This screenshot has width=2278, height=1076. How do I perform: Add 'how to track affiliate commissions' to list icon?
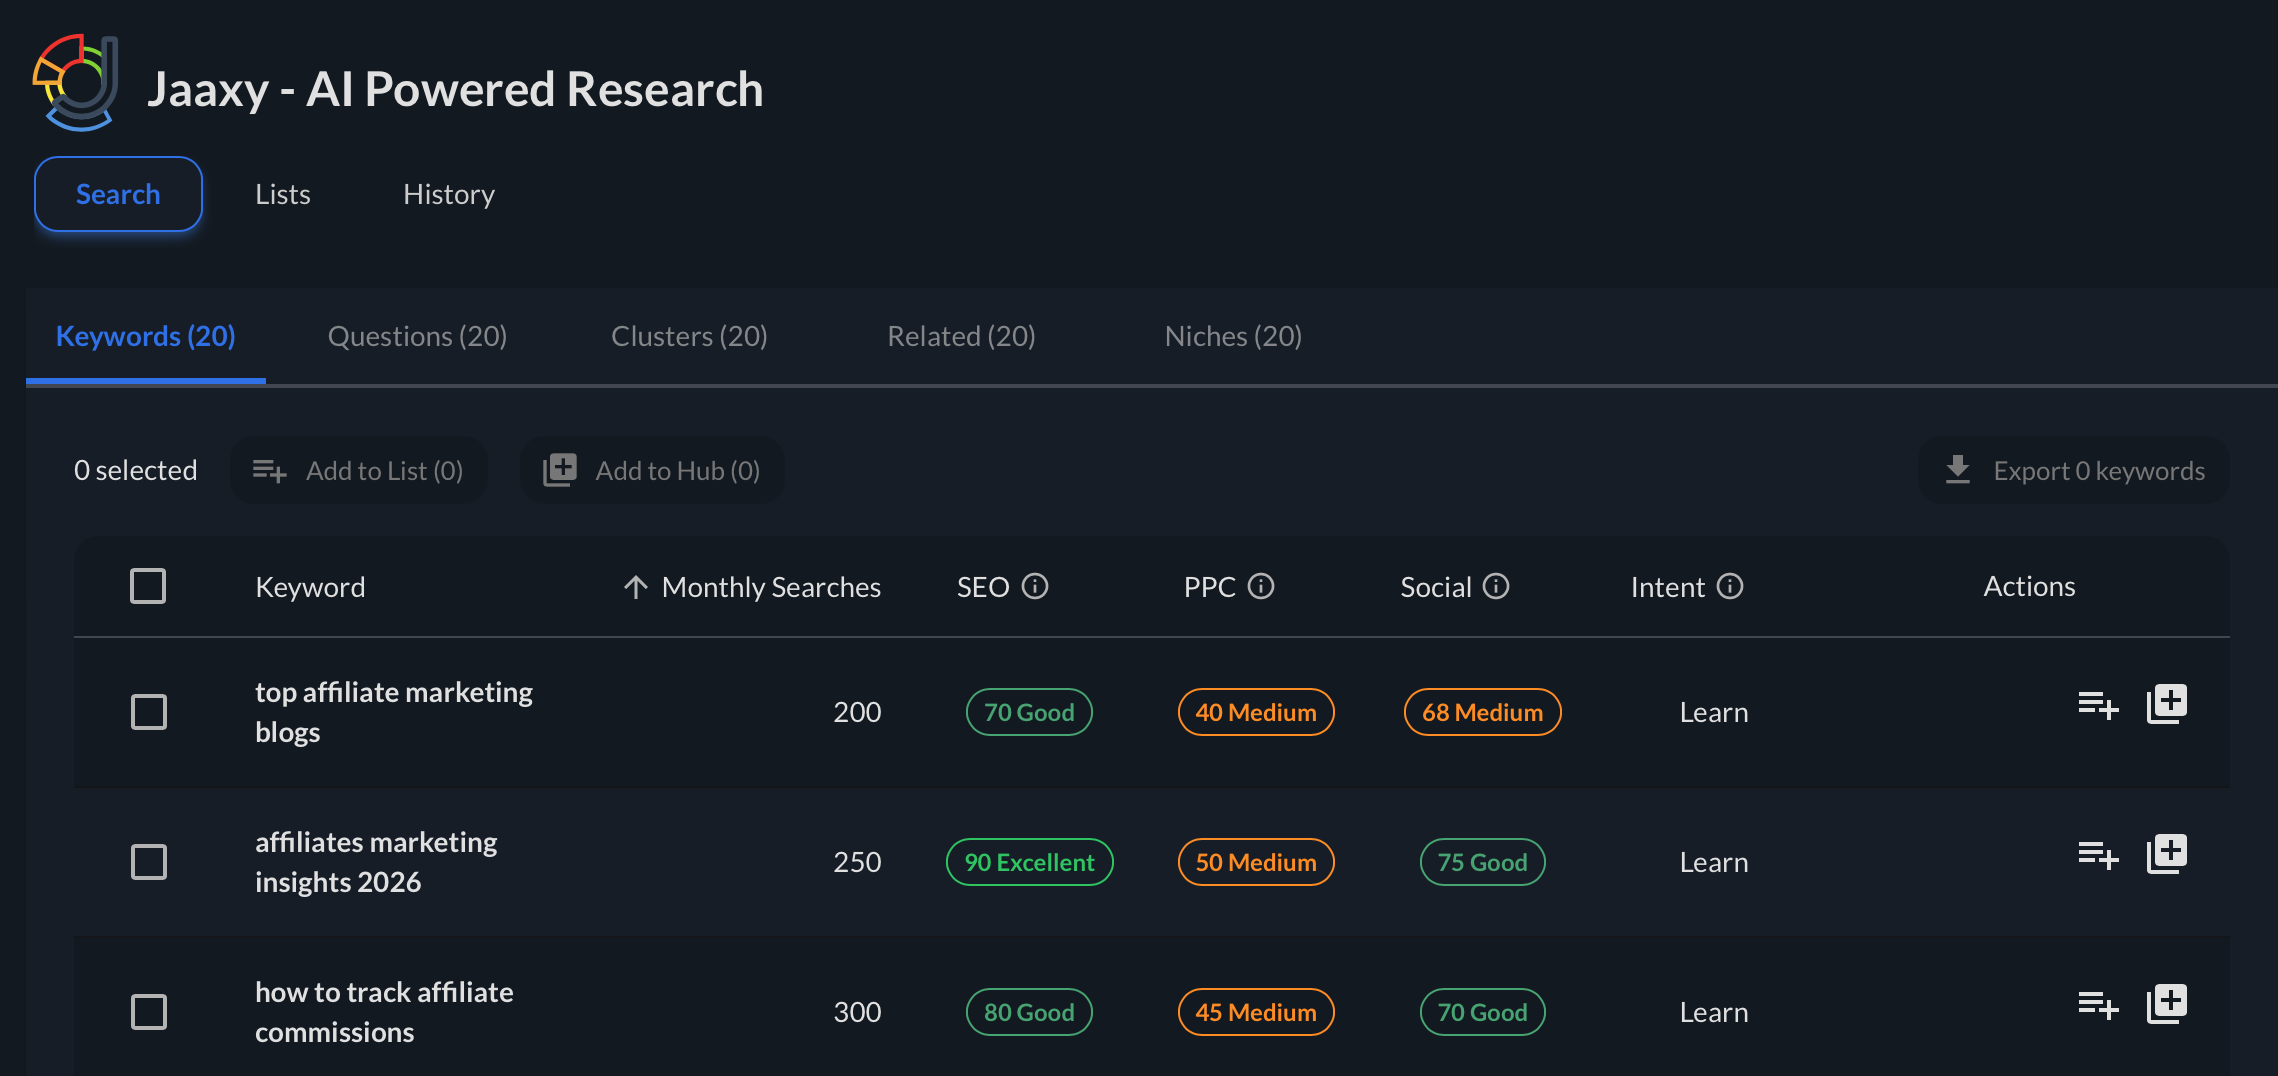pyautogui.click(x=2098, y=1005)
